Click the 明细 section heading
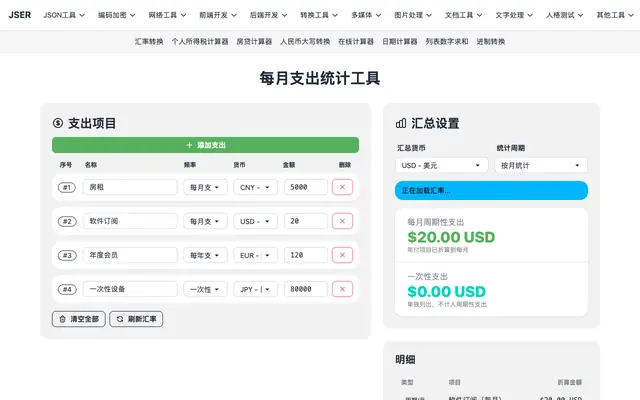This screenshot has width=640, height=400. pyautogui.click(x=405, y=360)
